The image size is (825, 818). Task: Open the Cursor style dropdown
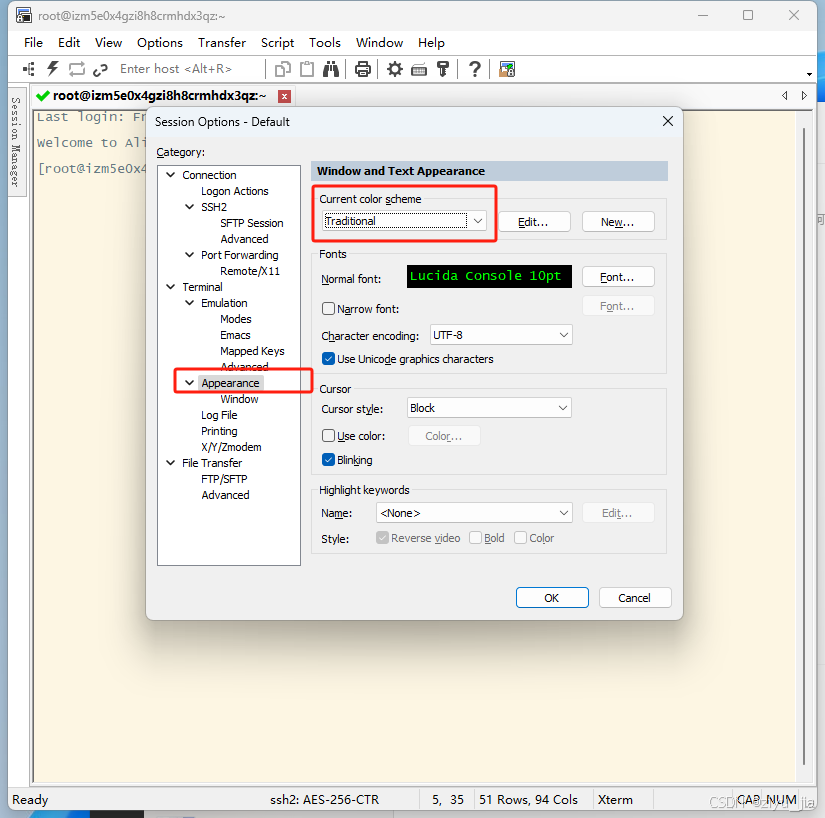click(489, 408)
